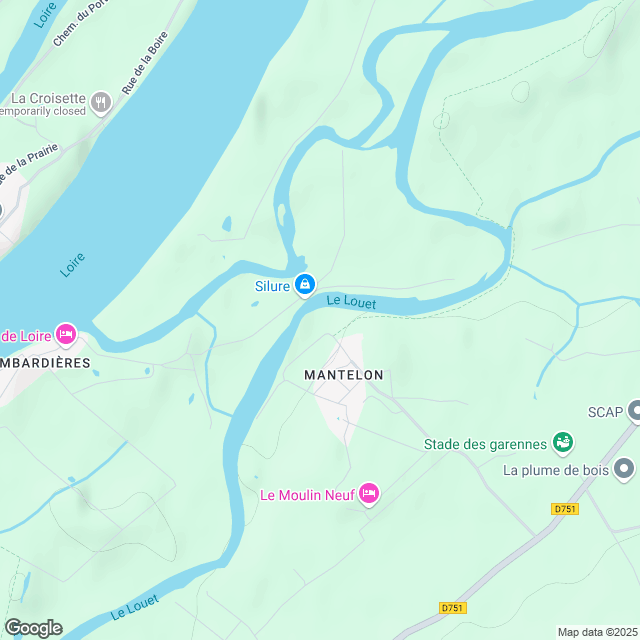Click the Le Moulin Neuf text label

click(307, 495)
